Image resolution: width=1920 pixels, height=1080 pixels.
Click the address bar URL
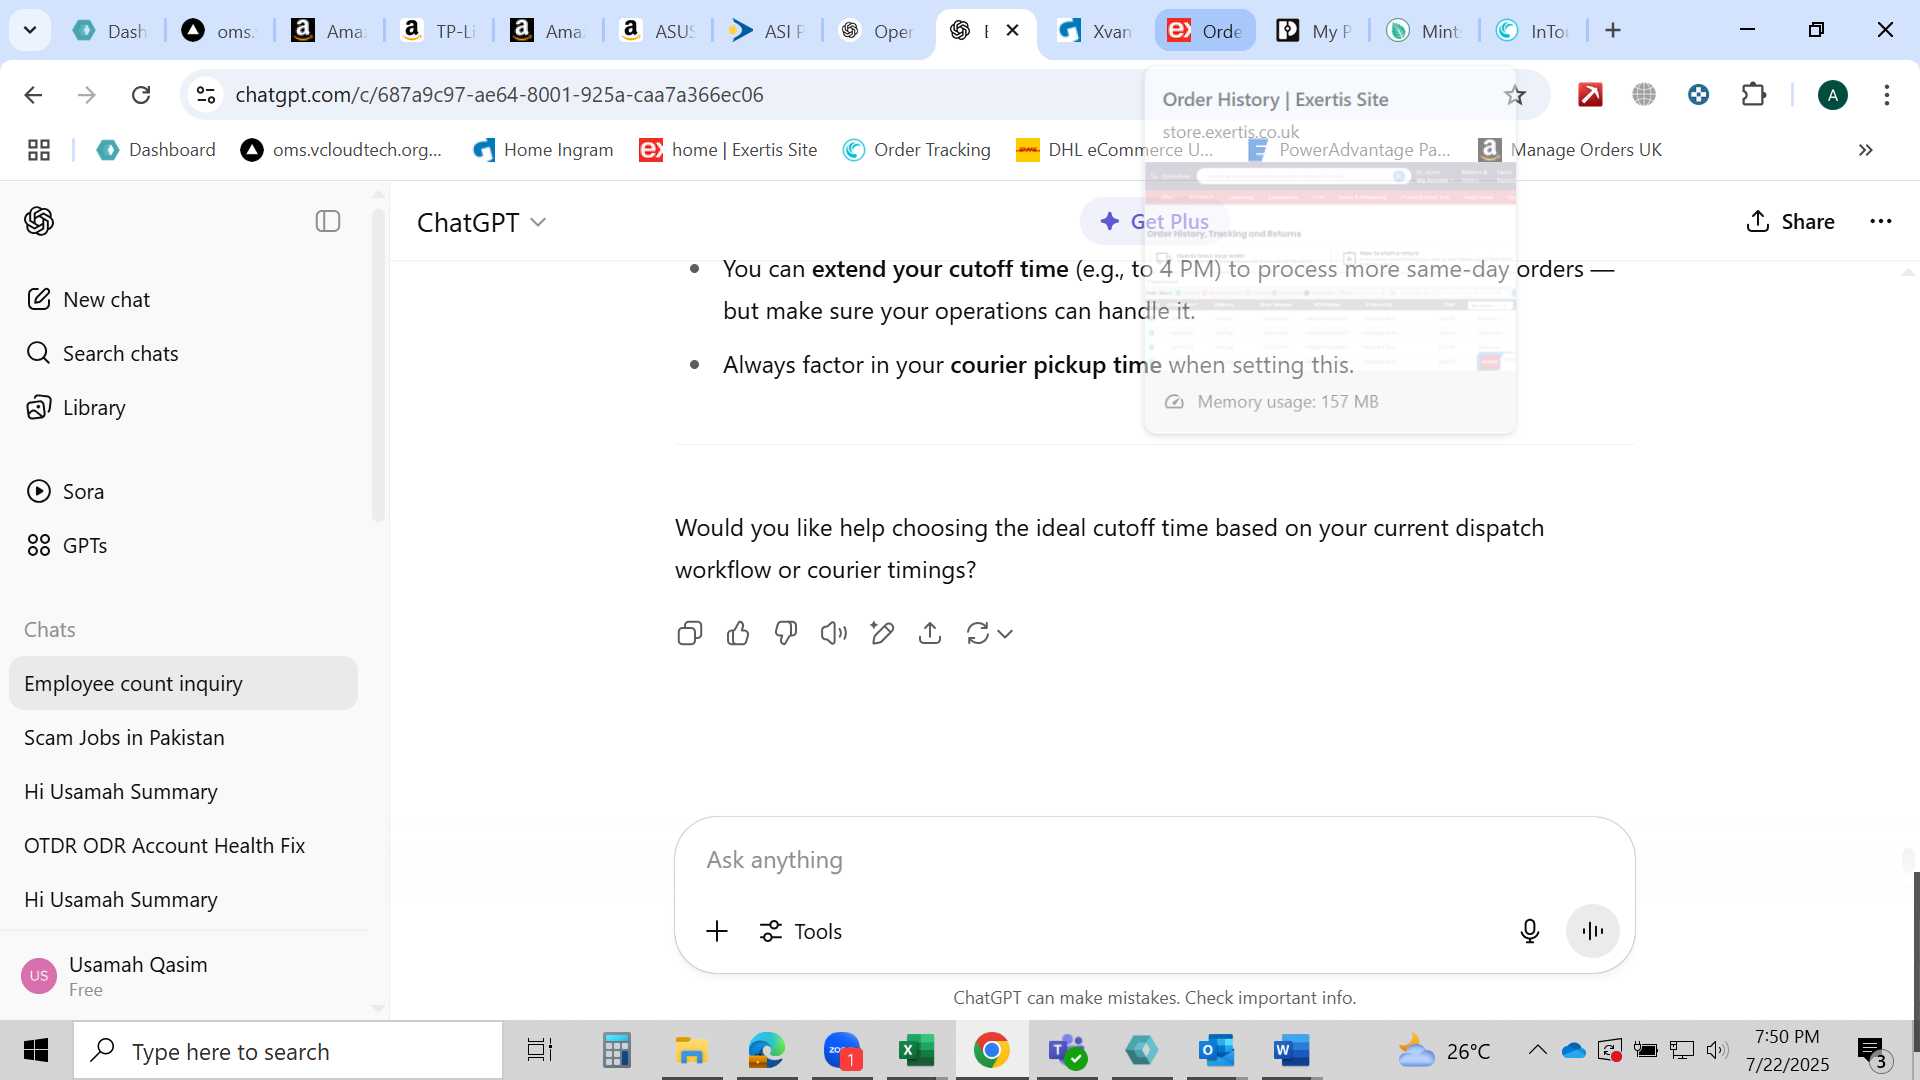tap(499, 94)
